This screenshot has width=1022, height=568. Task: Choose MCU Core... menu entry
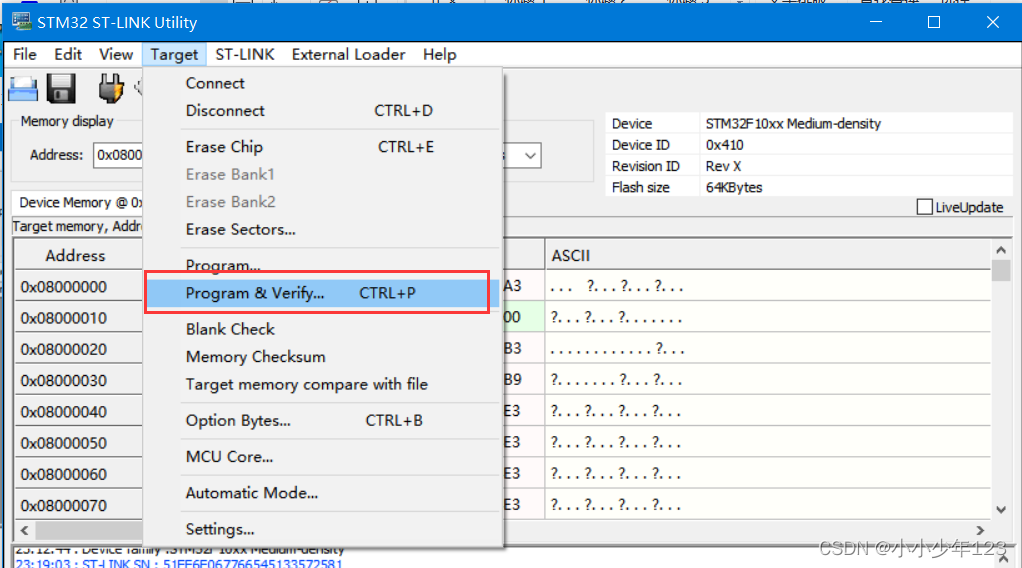coord(323,457)
